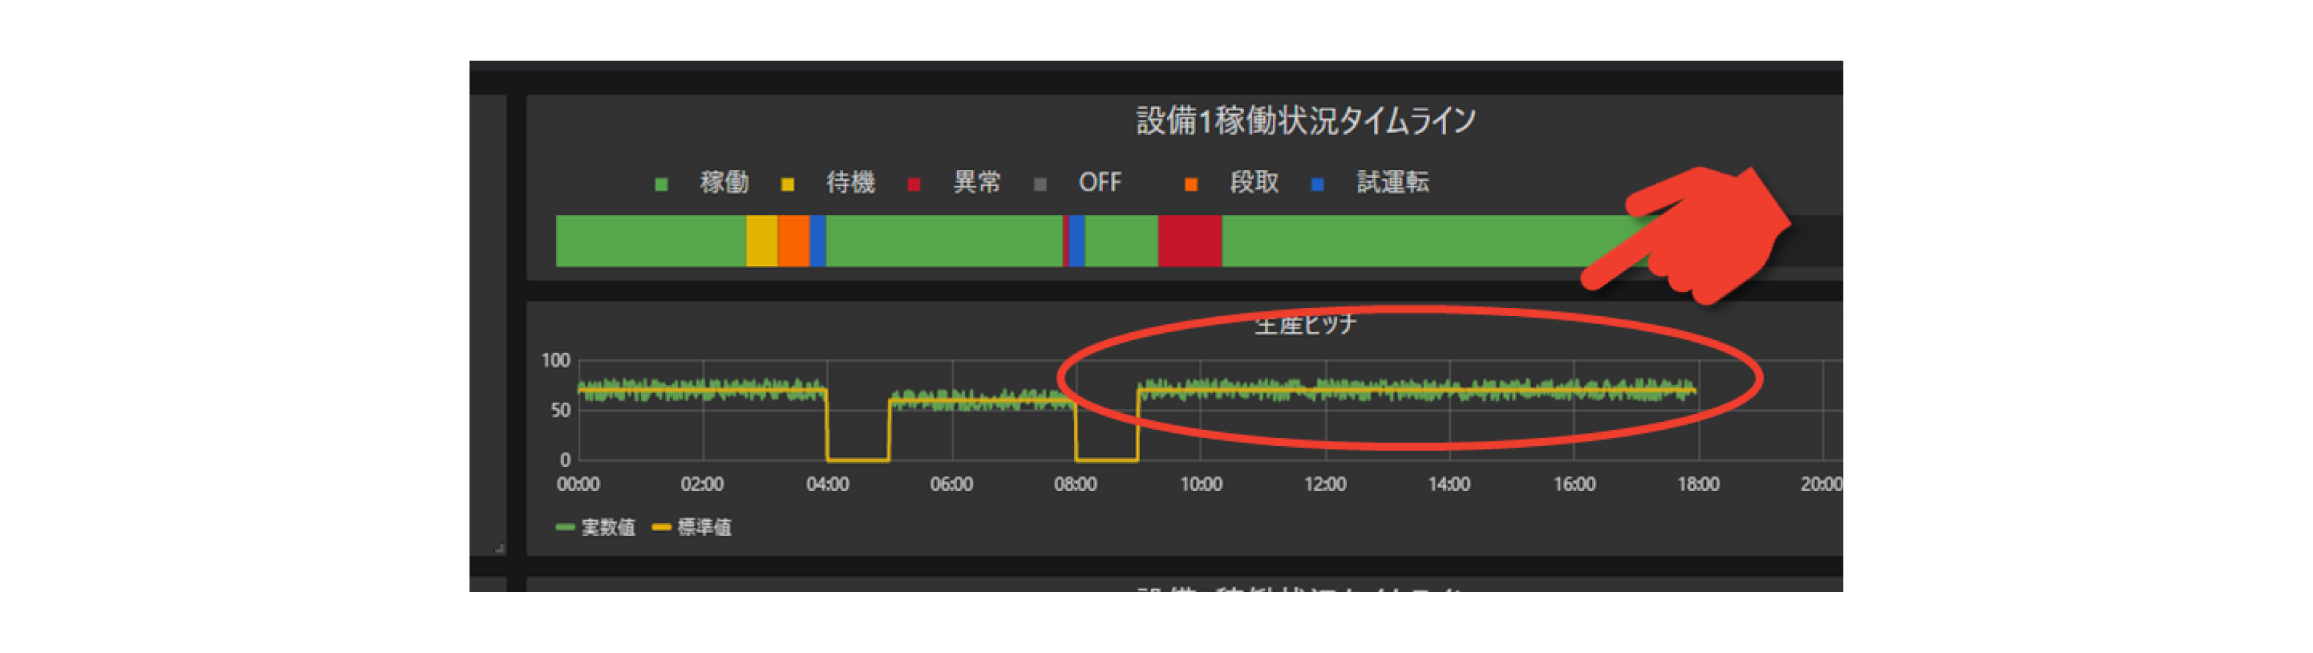Select the yellow 待機 segment on timeline
Image resolution: width=2313 pixels, height=653 pixels.
pos(761,241)
